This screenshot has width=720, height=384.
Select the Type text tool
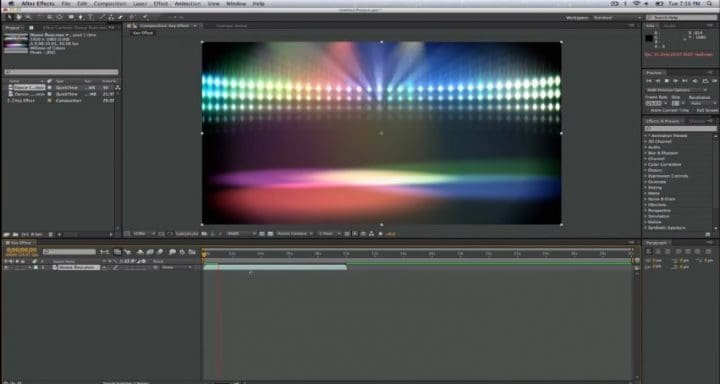coord(90,17)
